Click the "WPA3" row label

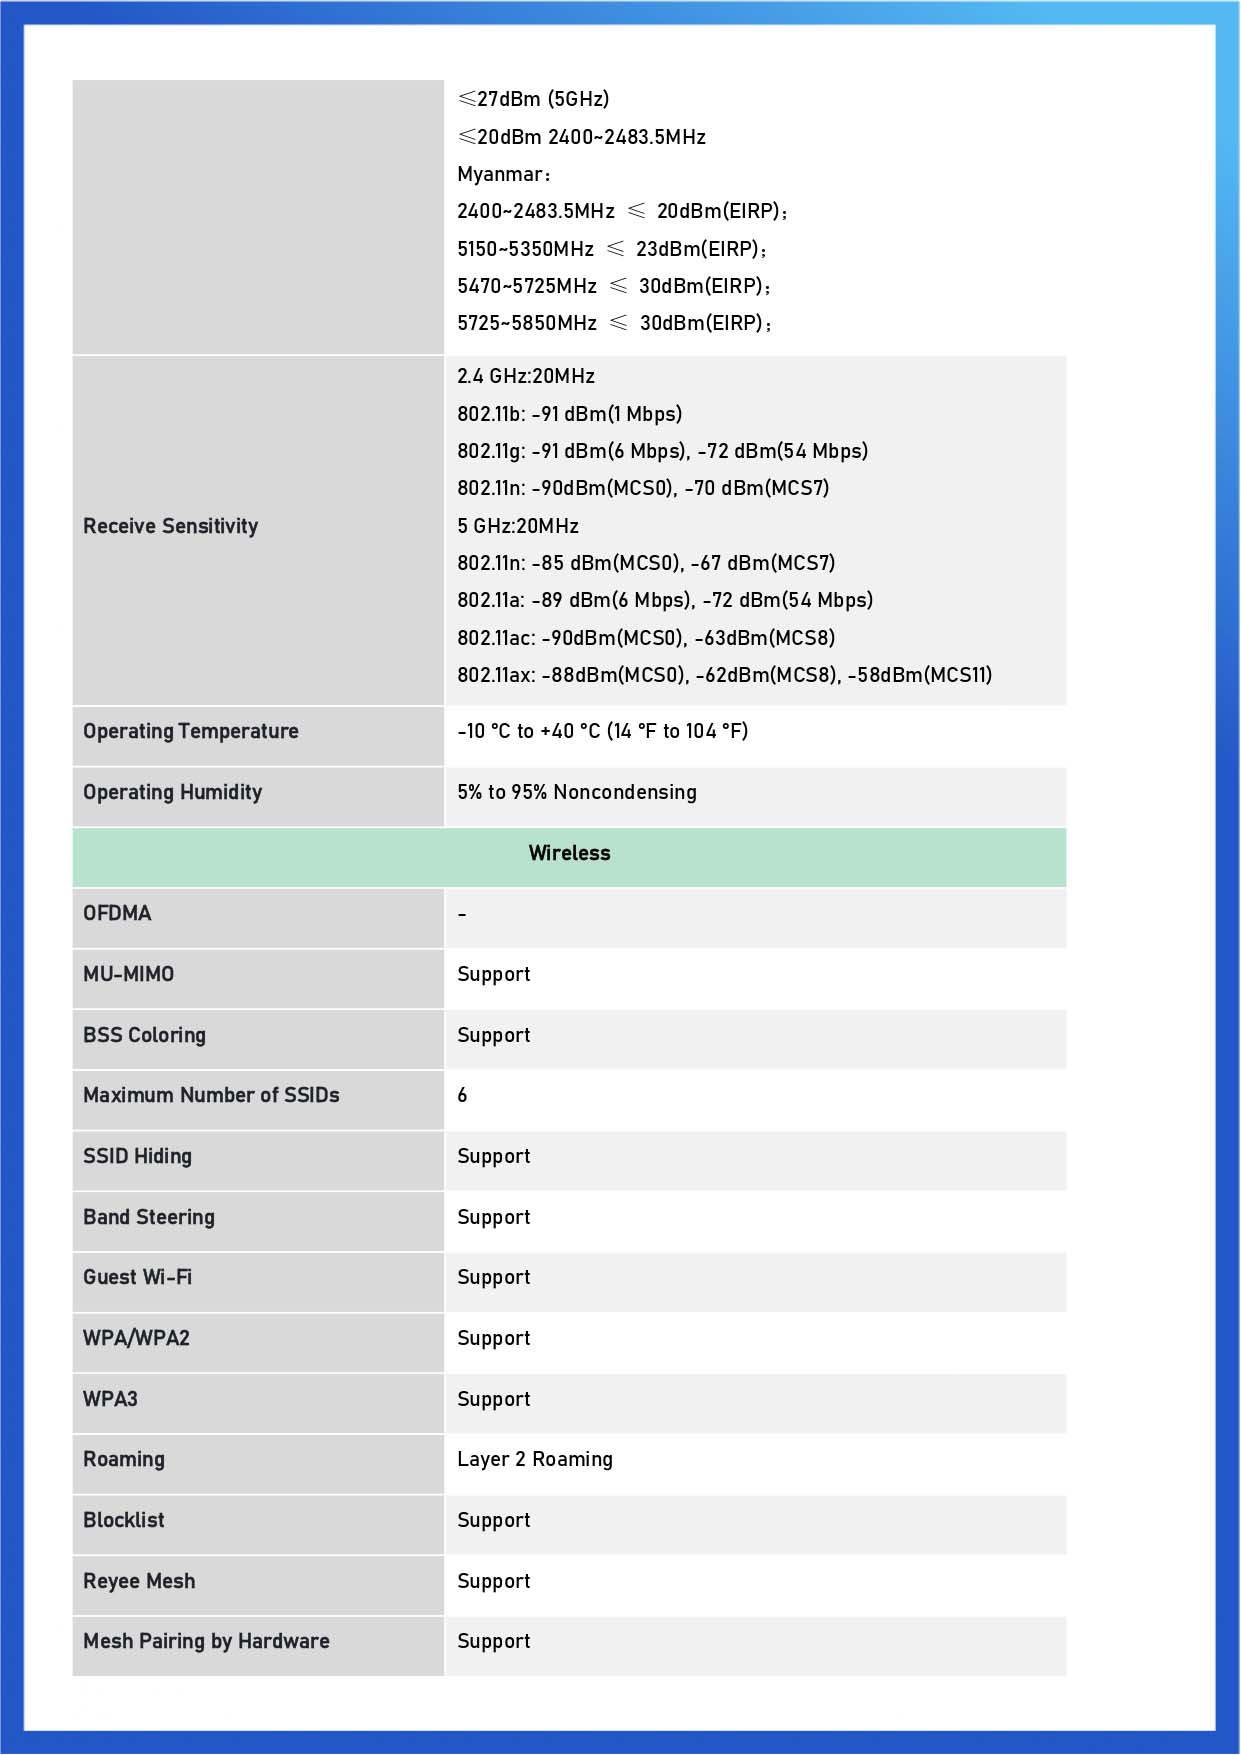(x=110, y=1399)
